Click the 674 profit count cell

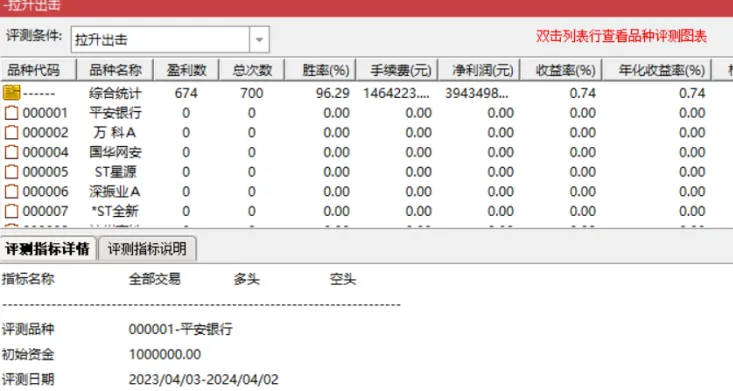click(x=186, y=93)
